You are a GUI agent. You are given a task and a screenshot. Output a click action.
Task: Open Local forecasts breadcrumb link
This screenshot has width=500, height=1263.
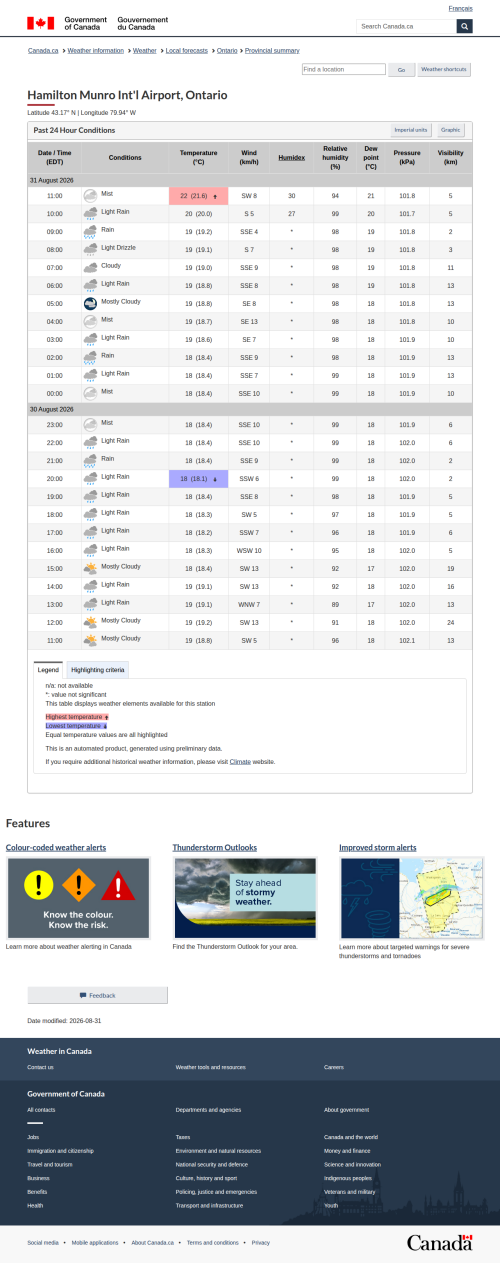tap(187, 50)
